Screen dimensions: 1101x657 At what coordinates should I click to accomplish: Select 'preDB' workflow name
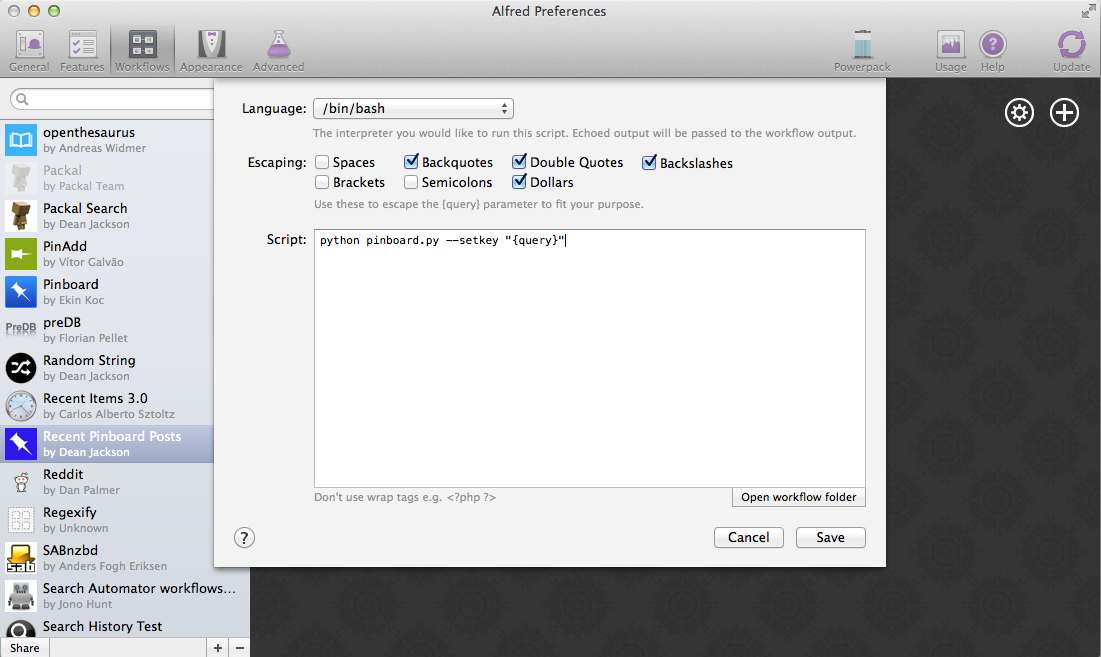coord(62,322)
